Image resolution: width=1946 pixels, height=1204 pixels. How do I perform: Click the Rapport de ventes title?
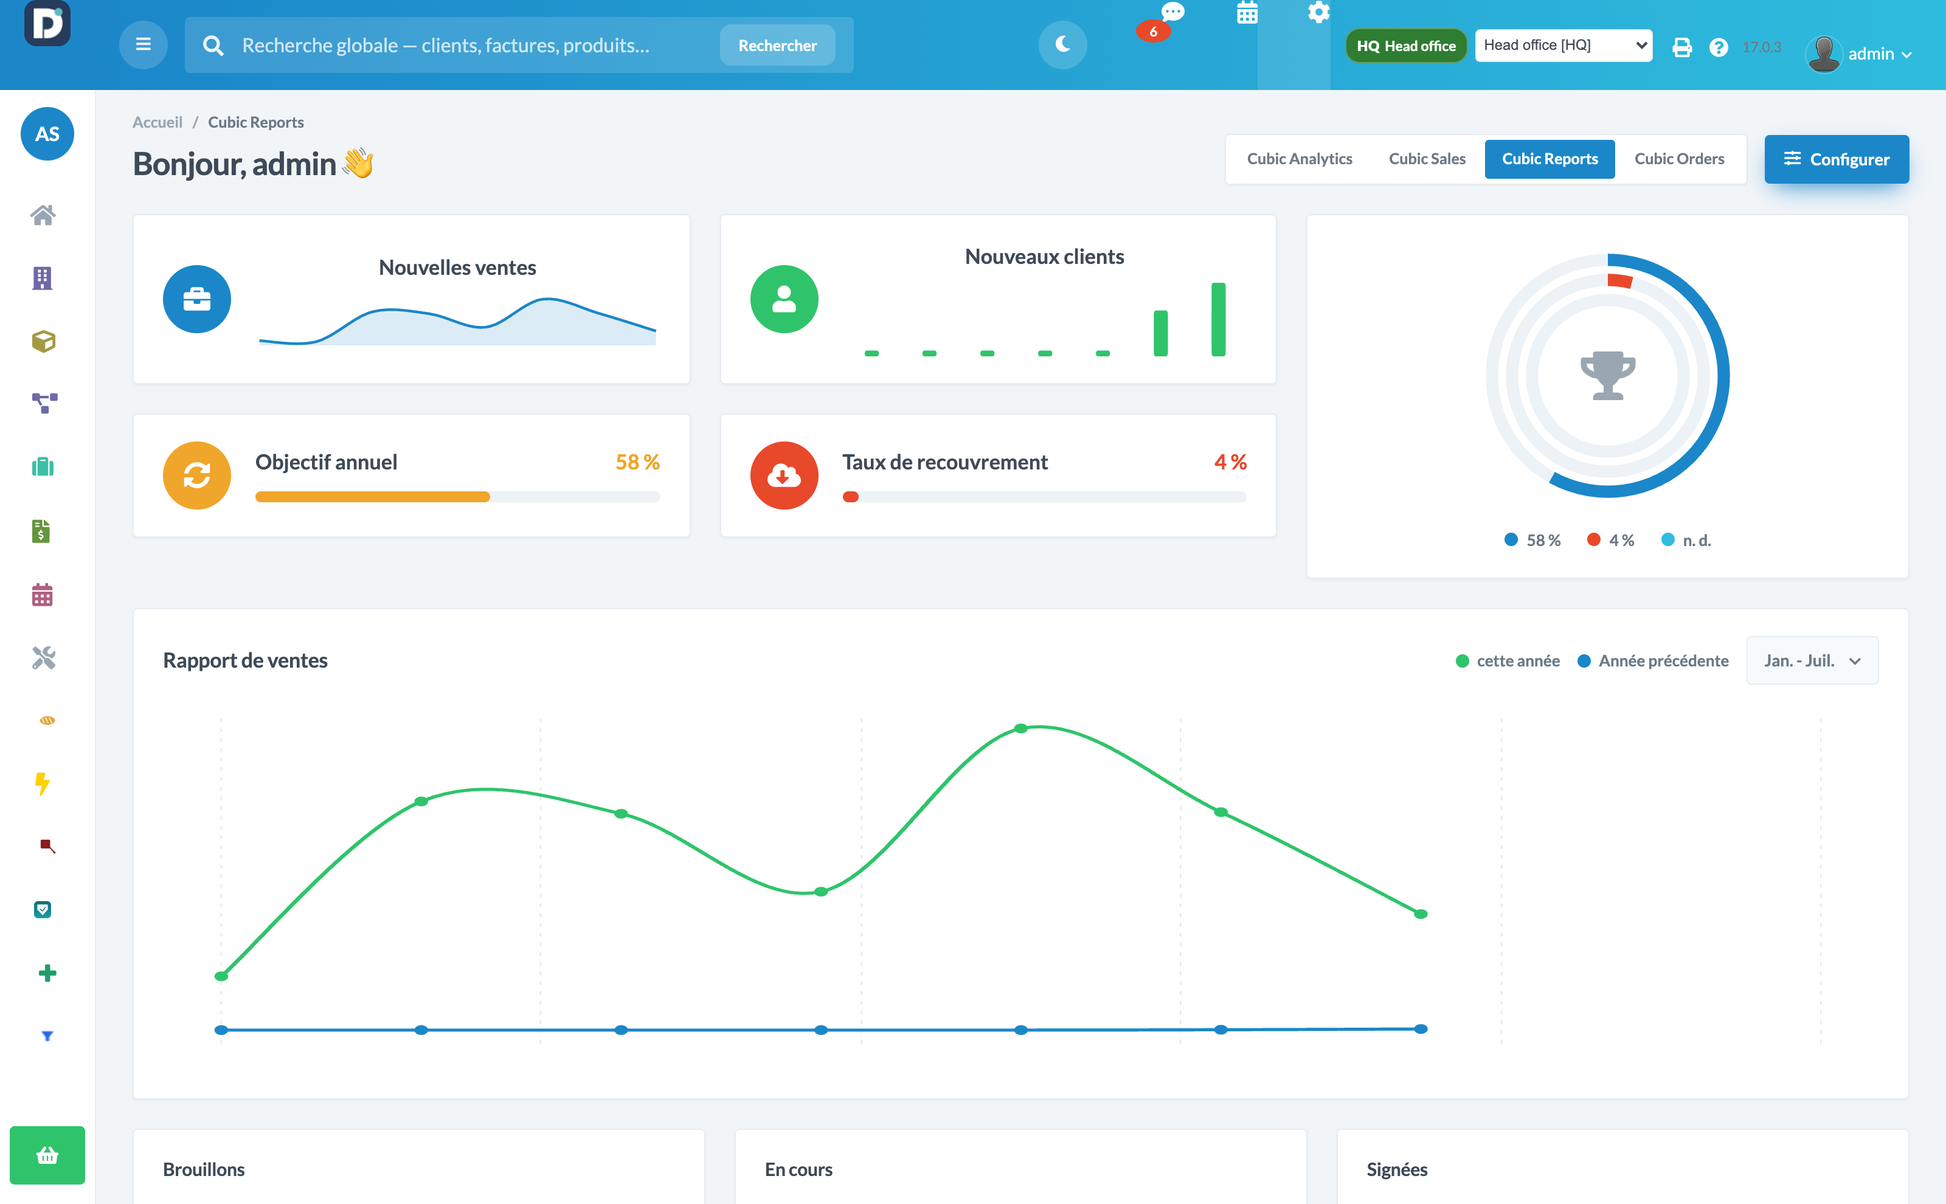[245, 660]
